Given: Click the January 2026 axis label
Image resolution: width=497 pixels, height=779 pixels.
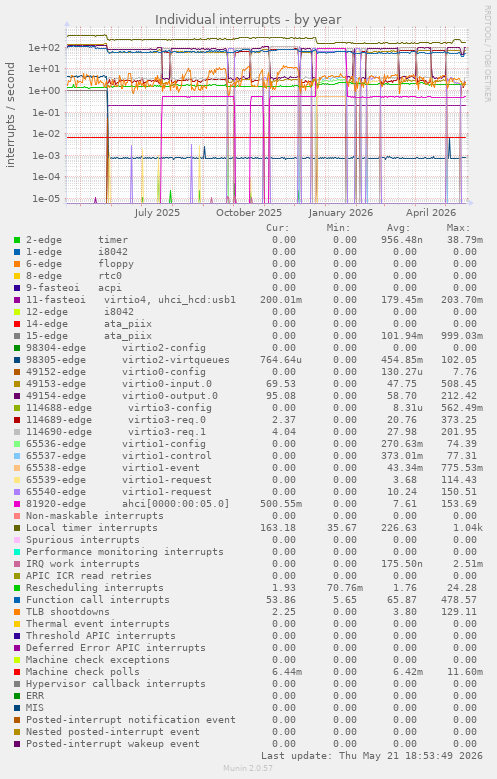Looking at the screenshot, I should click(x=340, y=213).
